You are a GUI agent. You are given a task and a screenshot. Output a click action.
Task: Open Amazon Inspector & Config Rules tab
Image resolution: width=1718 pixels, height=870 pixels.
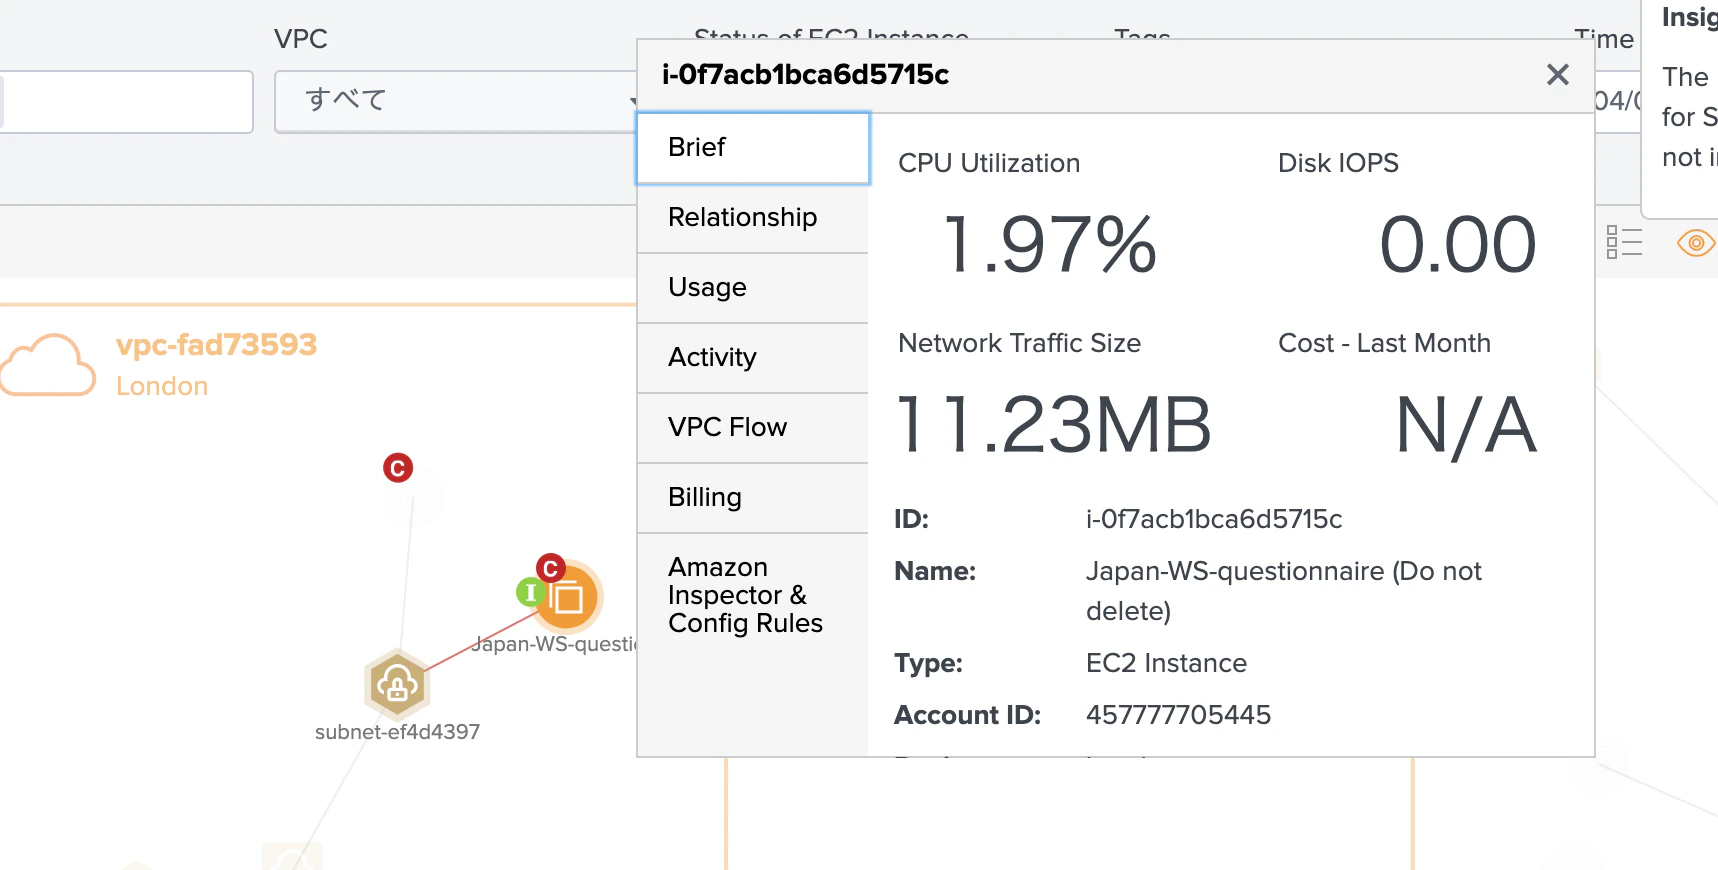coord(753,596)
